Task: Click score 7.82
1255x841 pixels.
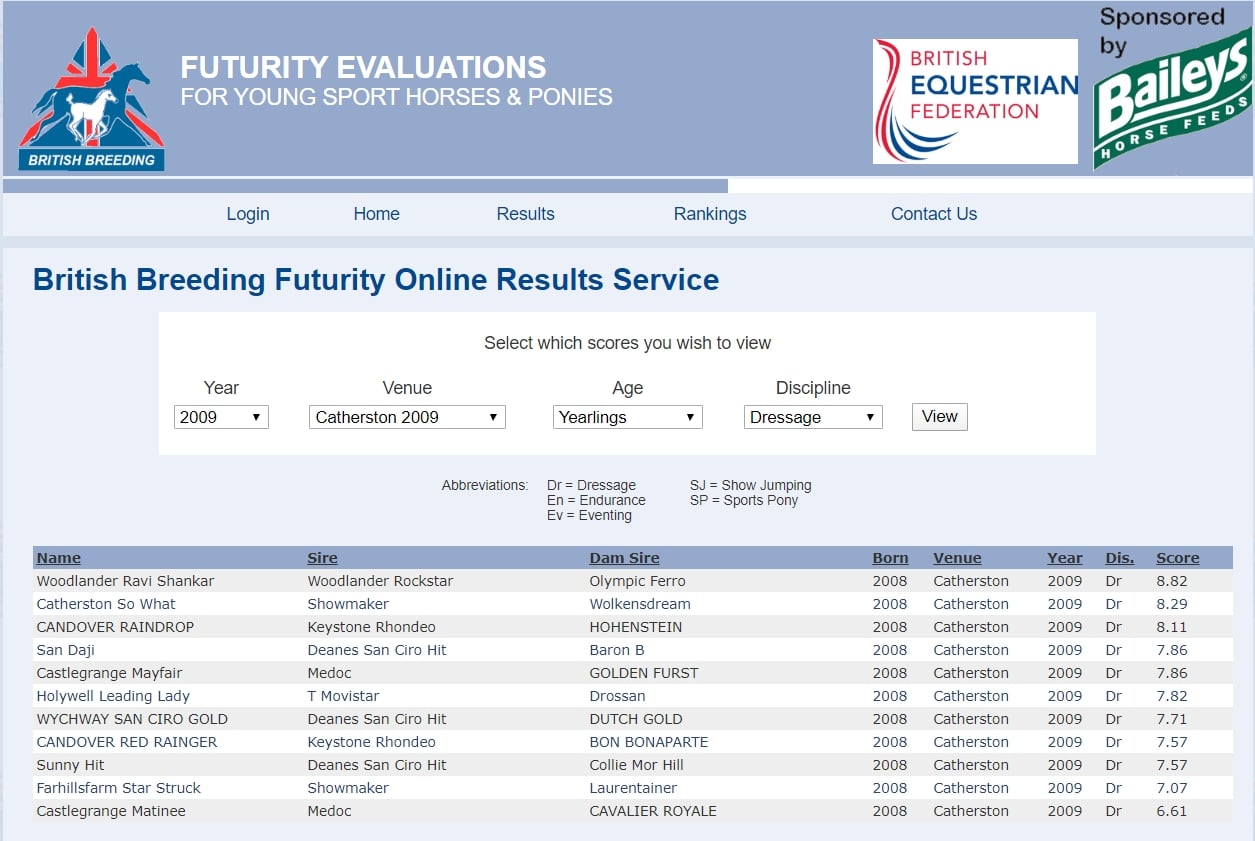Action: (x=1172, y=696)
